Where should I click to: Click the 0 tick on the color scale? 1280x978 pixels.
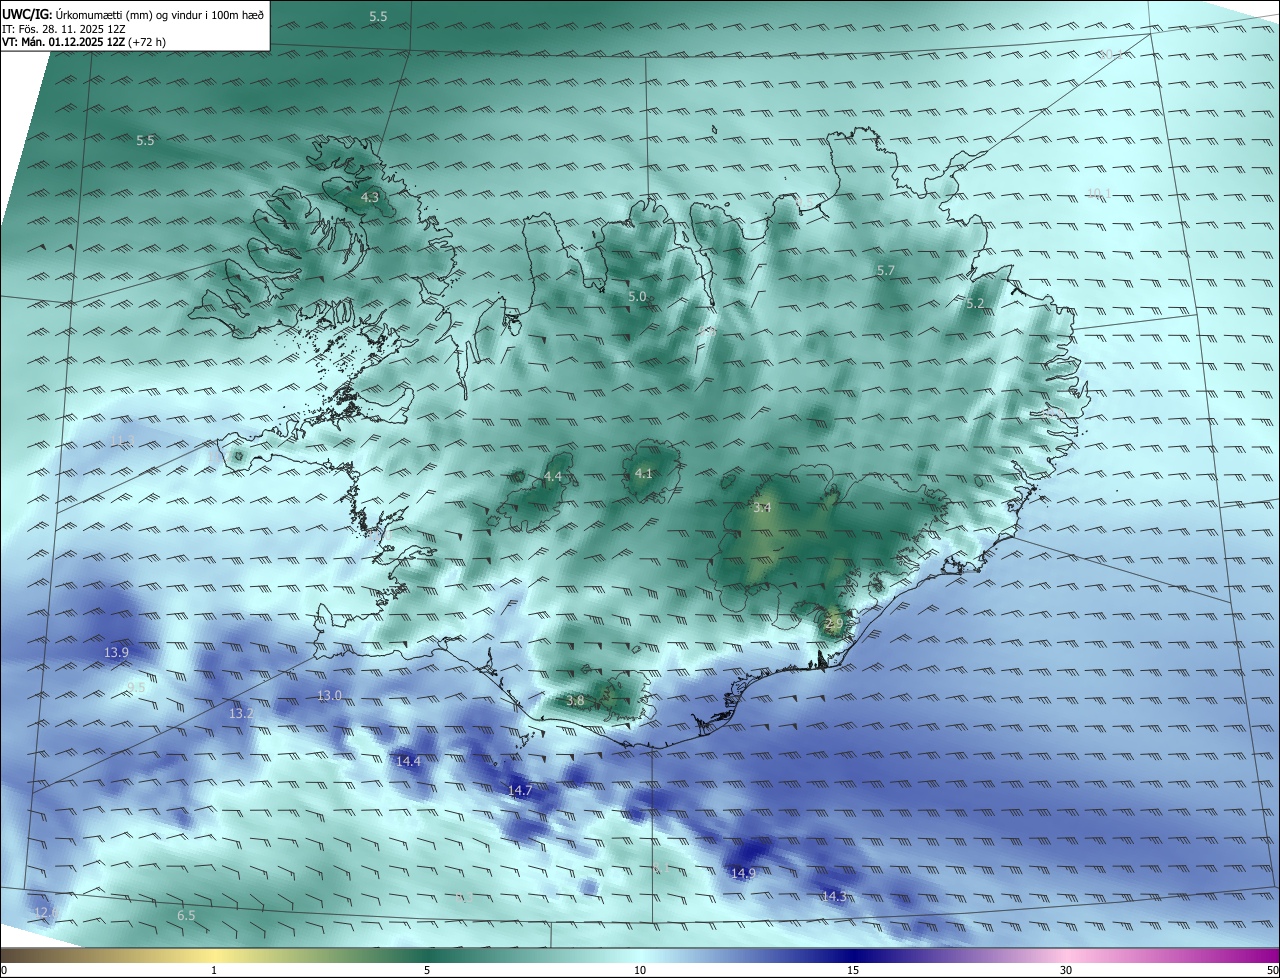4,970
